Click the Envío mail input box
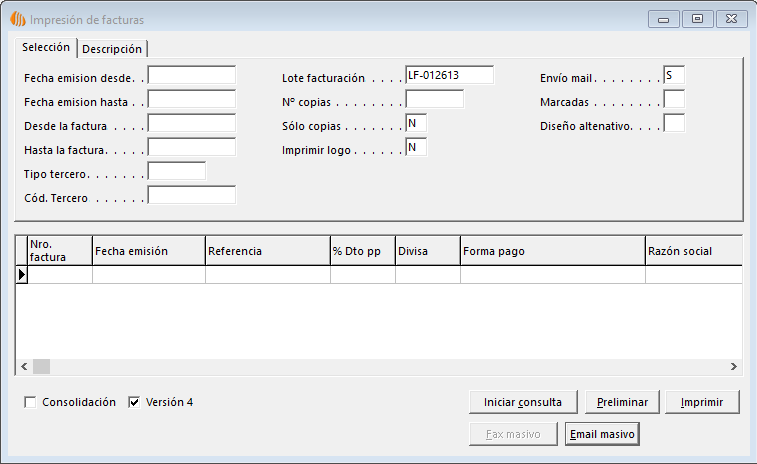Viewport: 757px width, 464px height. click(674, 75)
